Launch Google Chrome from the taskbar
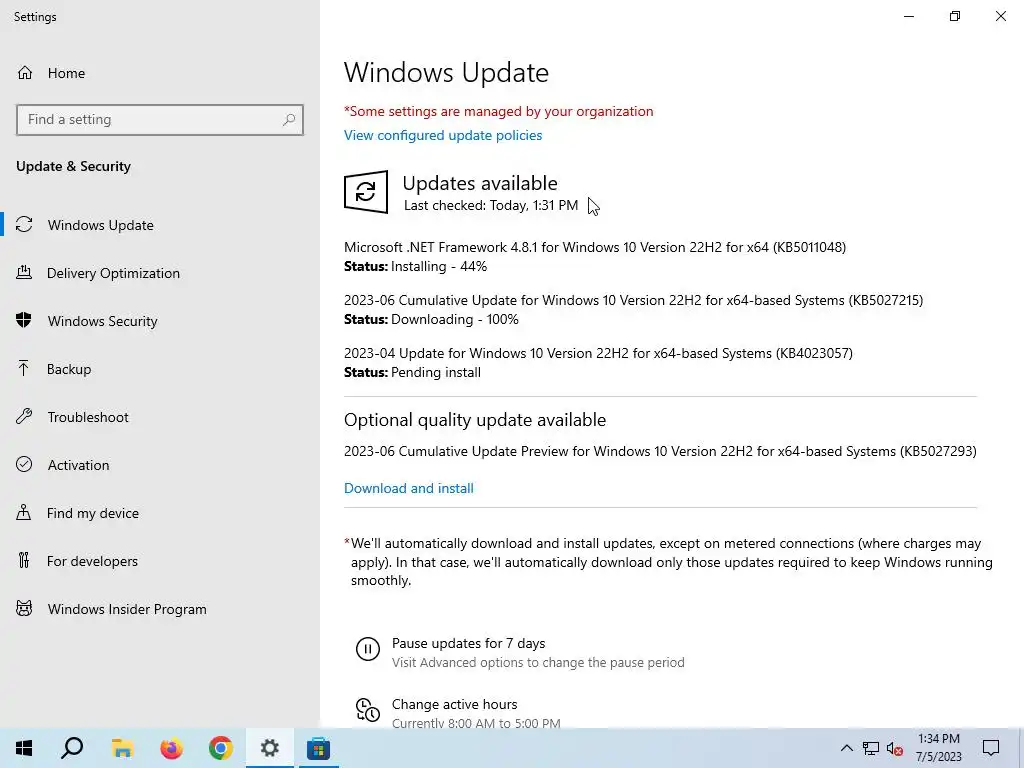The height and width of the screenshot is (768, 1024). tap(221, 748)
